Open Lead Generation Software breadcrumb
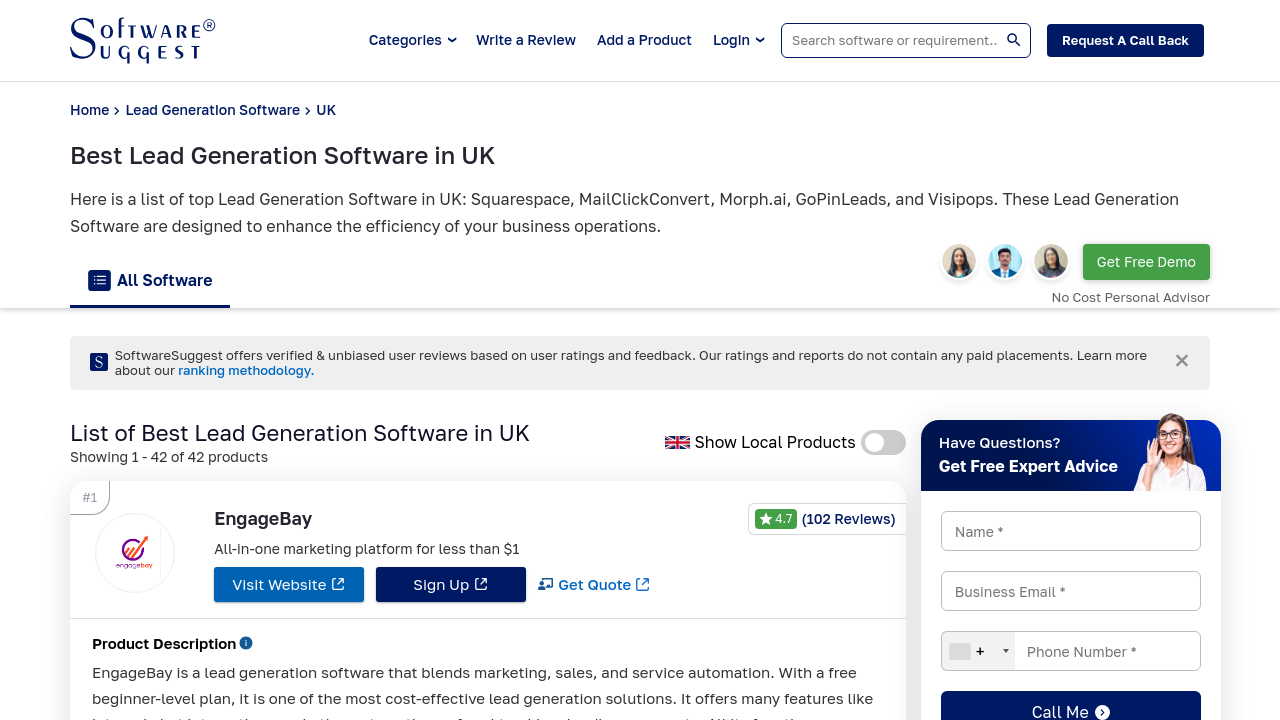 (x=213, y=110)
